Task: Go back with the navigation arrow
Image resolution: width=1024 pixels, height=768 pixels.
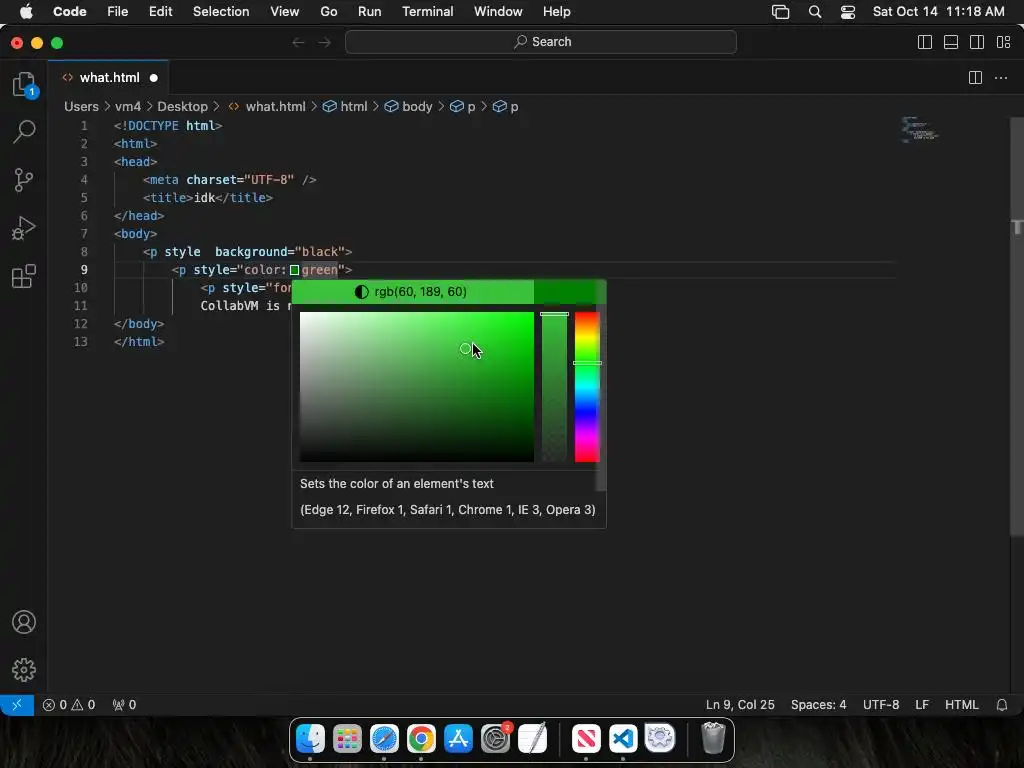Action: point(298,42)
